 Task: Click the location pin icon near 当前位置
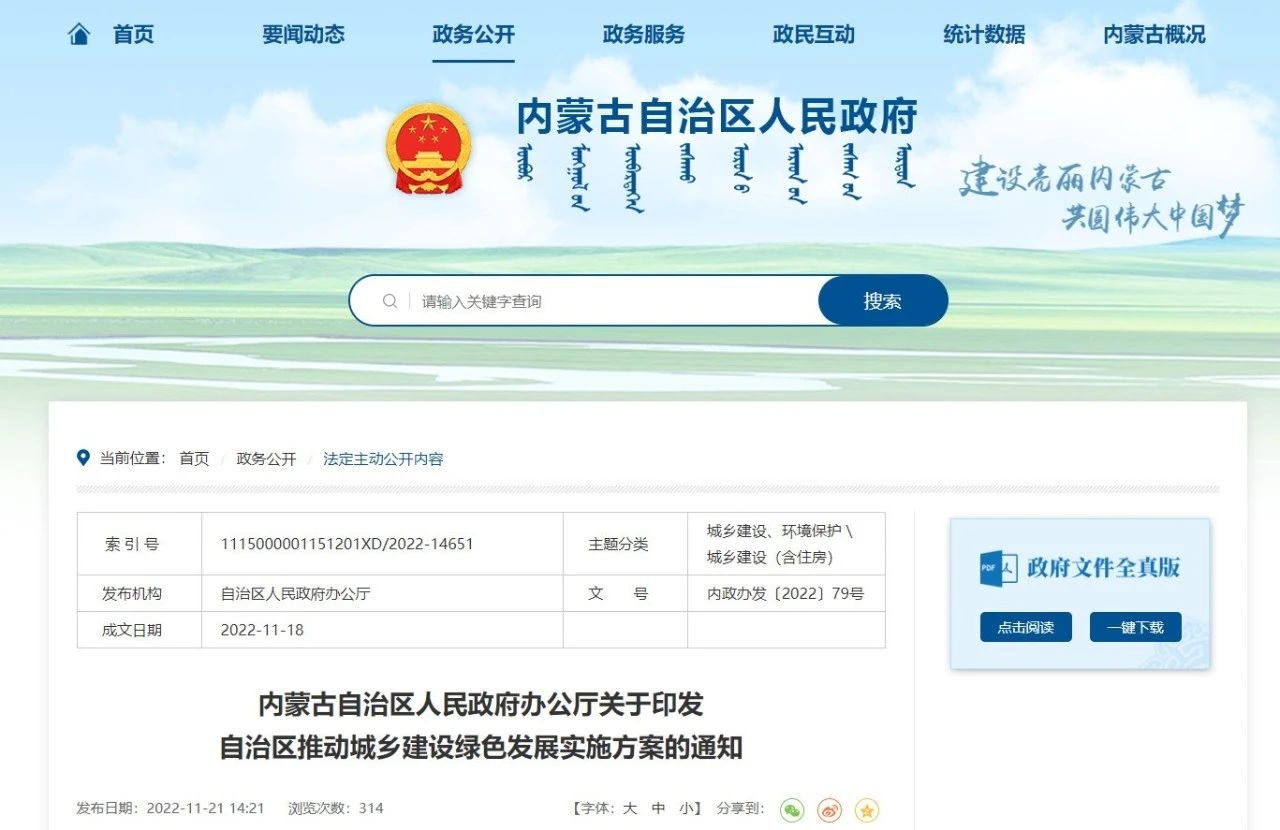(83, 458)
